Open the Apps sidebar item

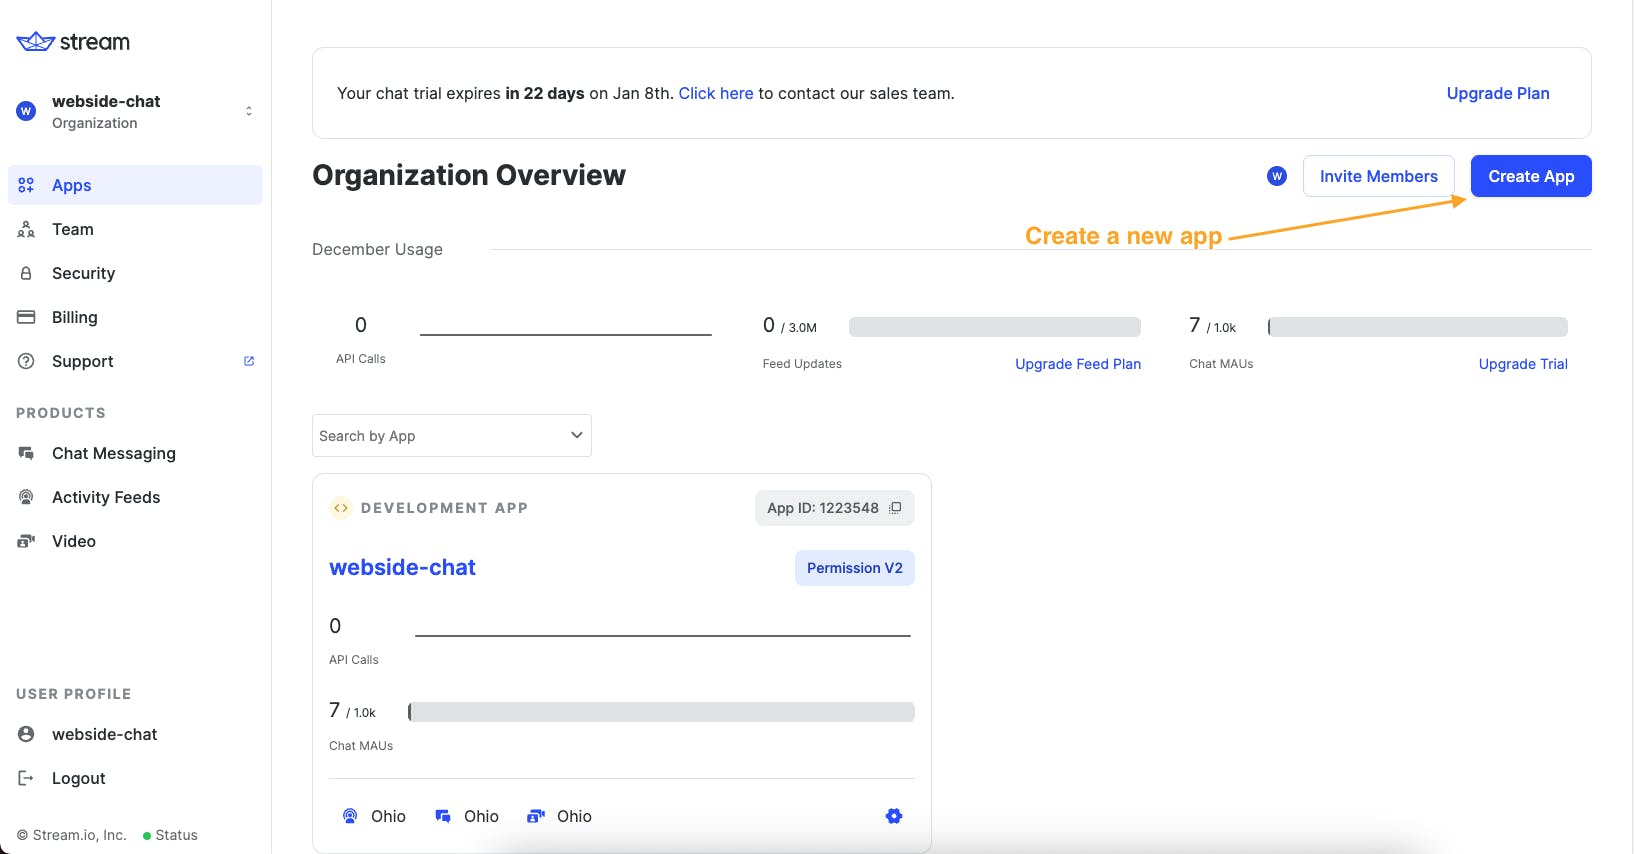pyautogui.click(x=135, y=185)
